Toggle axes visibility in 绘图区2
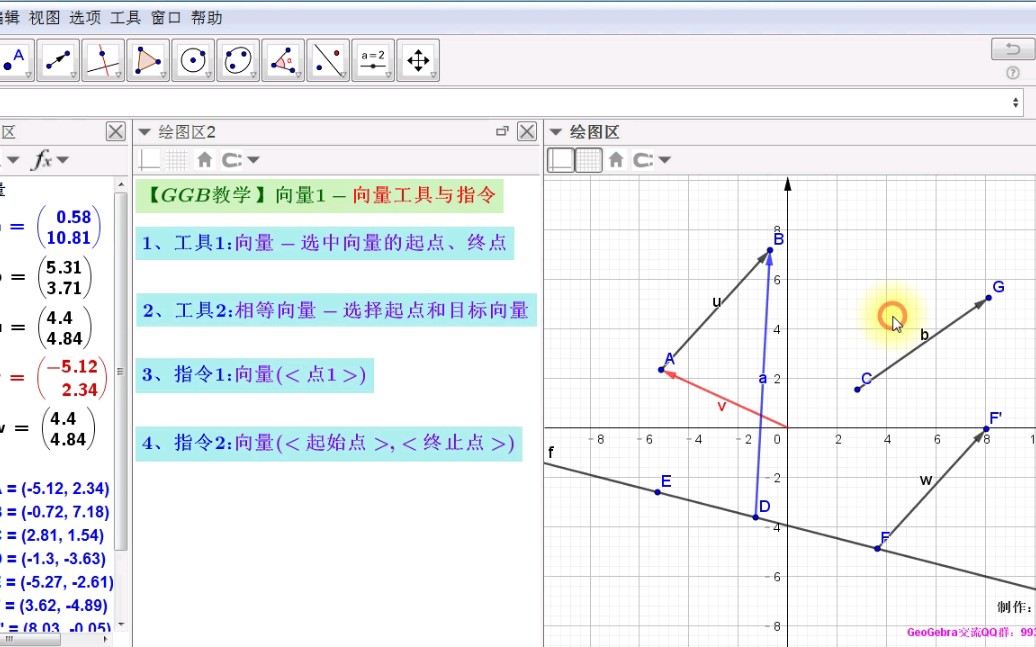 click(149, 159)
